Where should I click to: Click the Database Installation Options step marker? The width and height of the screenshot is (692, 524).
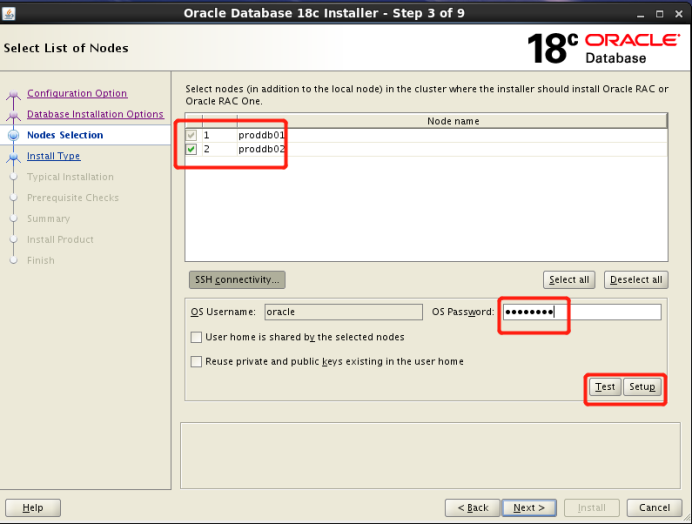tap(14, 115)
